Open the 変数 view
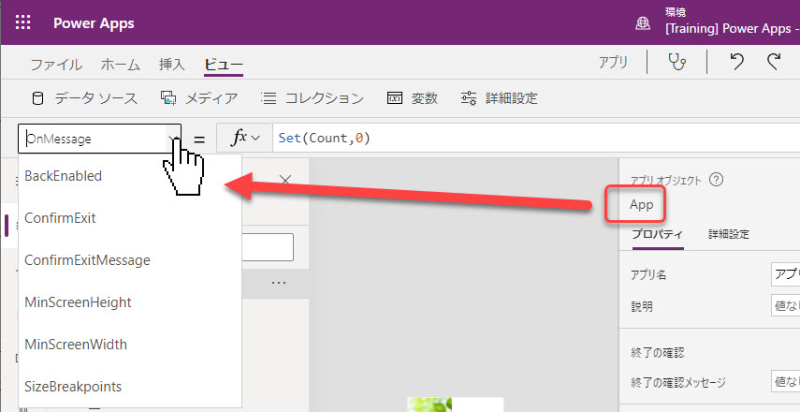800x412 pixels. pyautogui.click(x=412, y=98)
